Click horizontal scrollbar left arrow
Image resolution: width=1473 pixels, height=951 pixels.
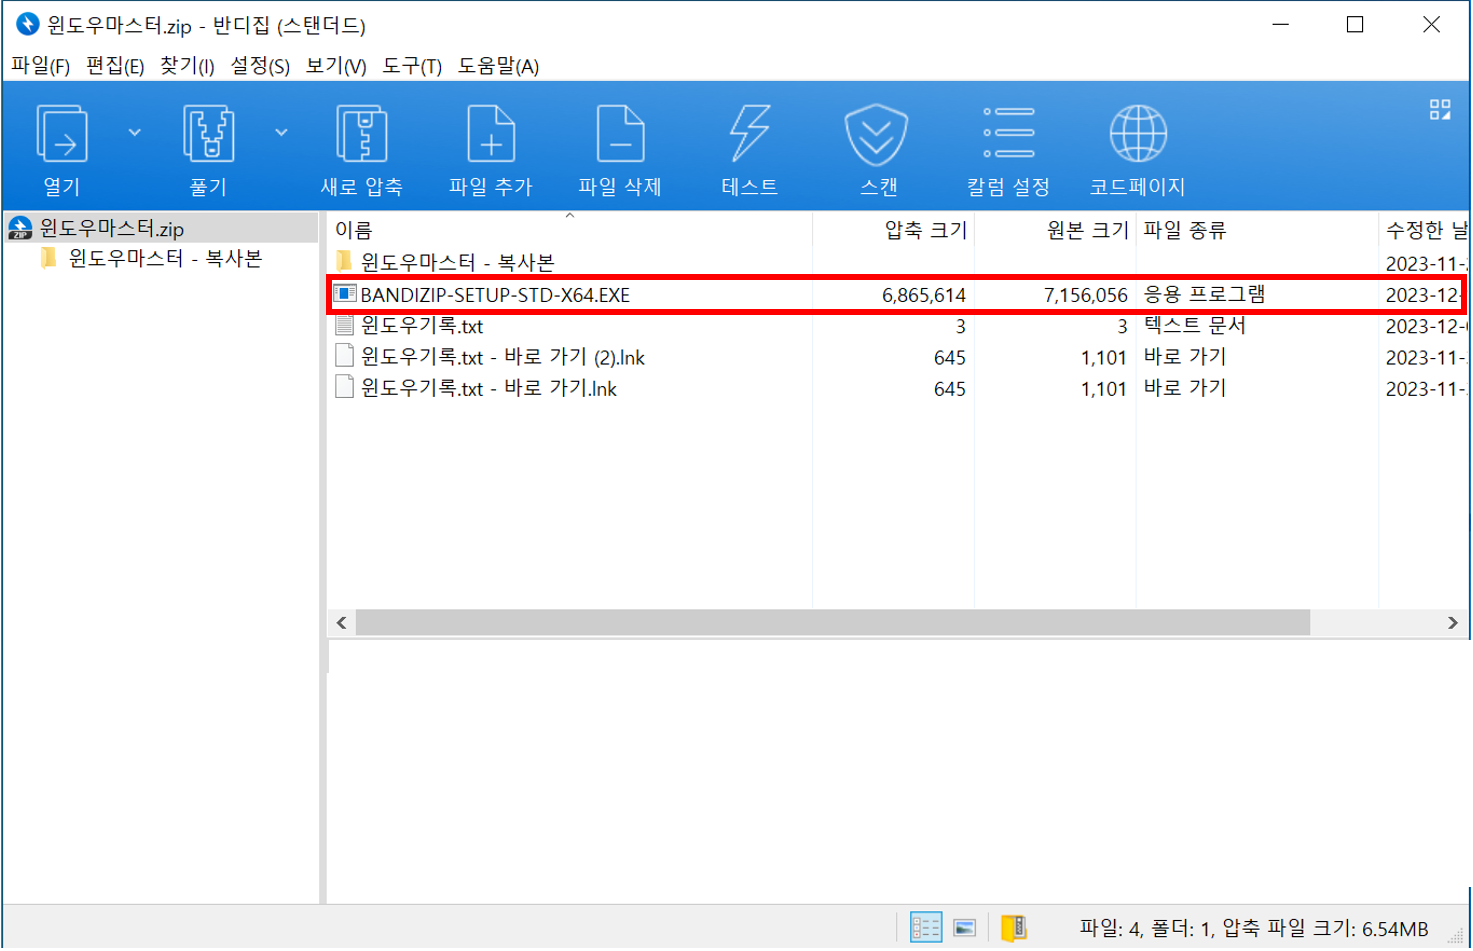point(342,623)
